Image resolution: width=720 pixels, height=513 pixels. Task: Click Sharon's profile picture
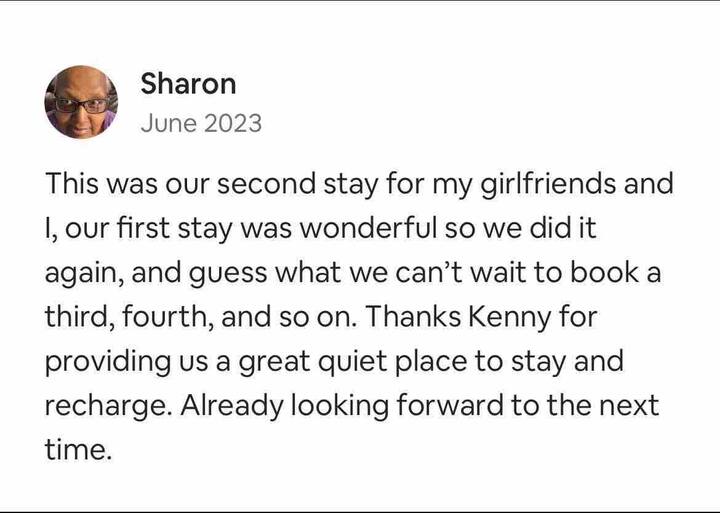coord(81,103)
